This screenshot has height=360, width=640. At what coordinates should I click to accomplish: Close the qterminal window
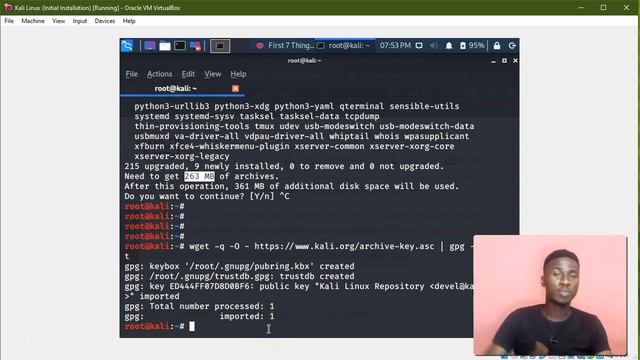pos(515,60)
